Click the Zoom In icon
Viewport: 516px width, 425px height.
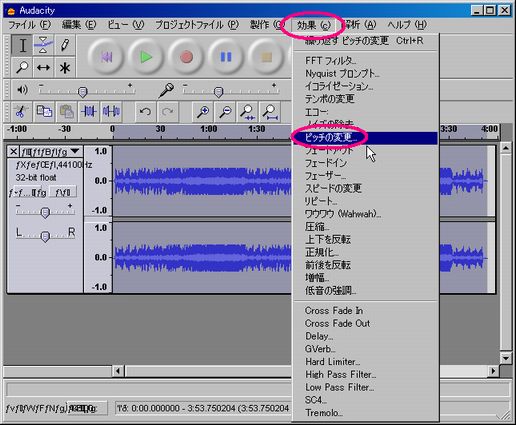click(203, 112)
